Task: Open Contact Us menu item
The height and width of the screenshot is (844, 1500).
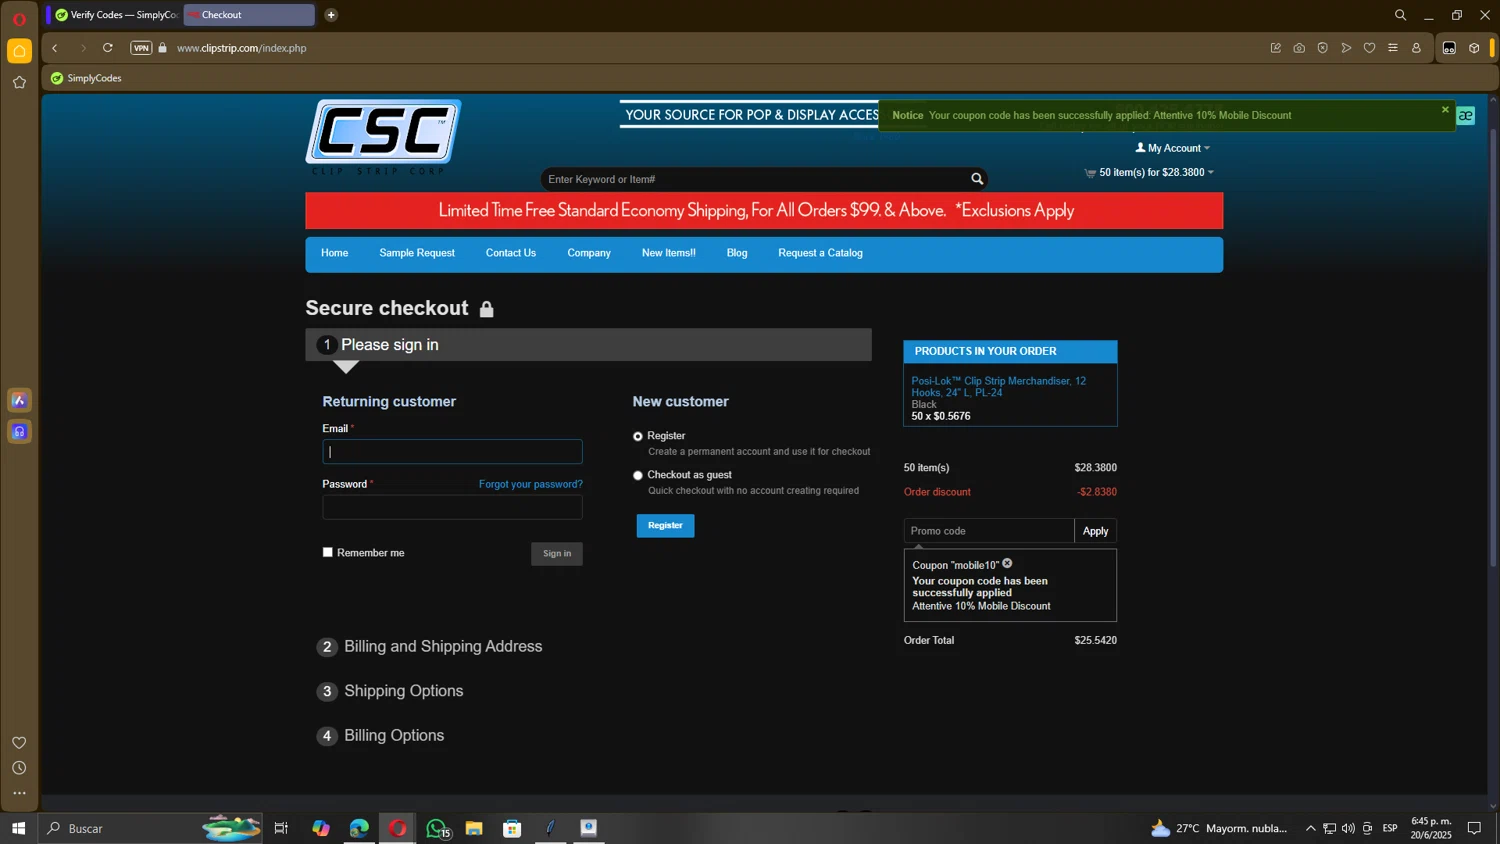Action: click(511, 253)
